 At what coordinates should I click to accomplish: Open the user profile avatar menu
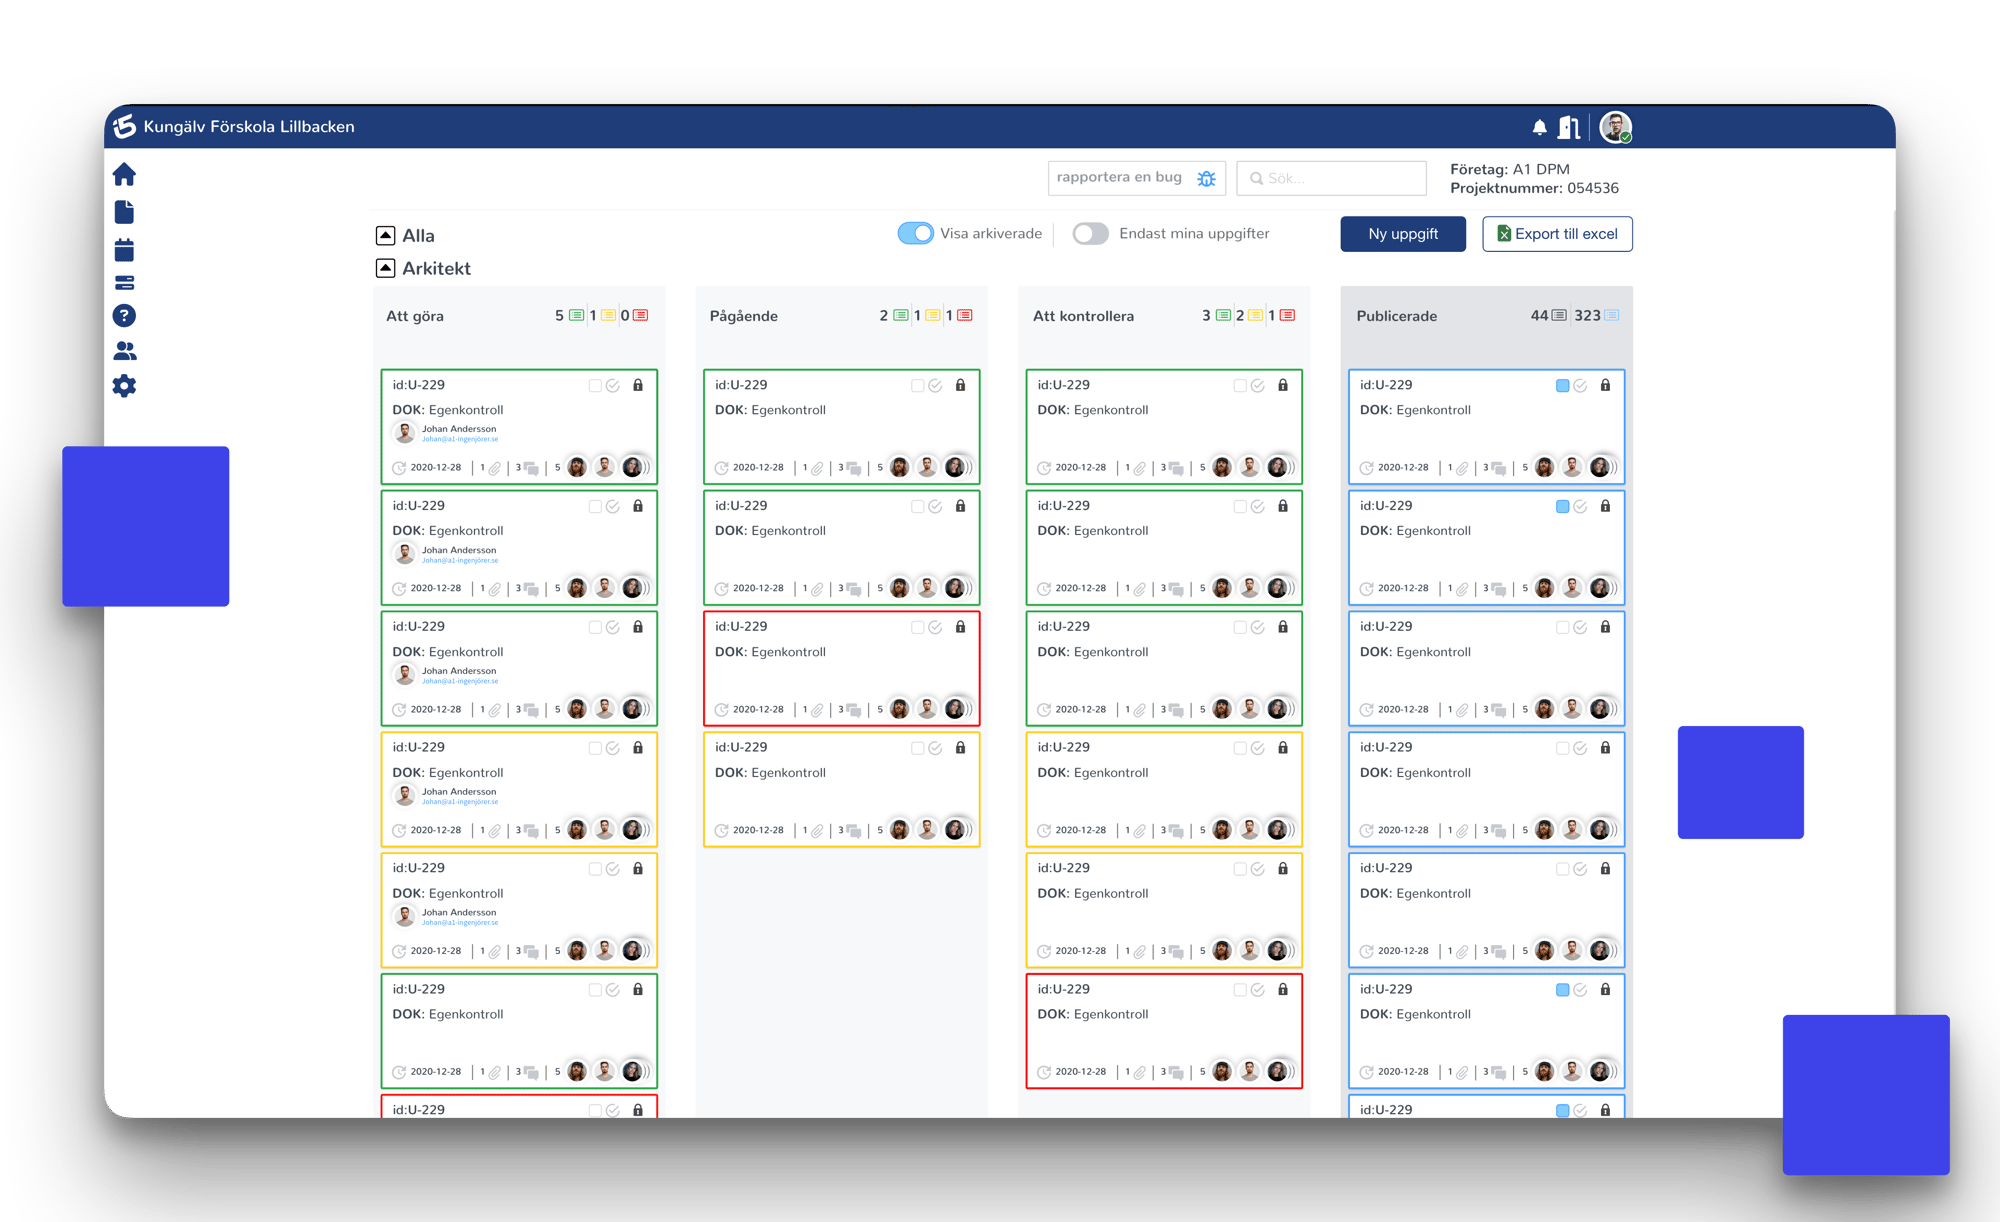click(1616, 127)
